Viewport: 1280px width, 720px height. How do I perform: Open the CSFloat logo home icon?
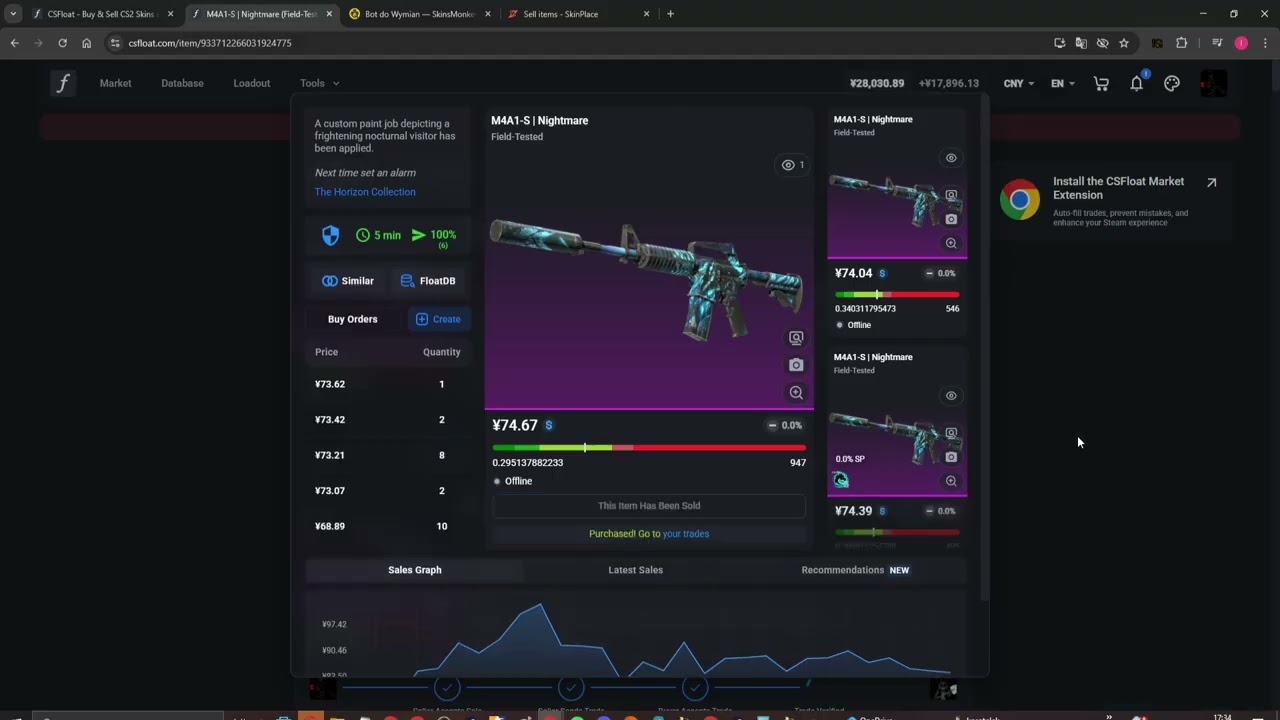(x=63, y=83)
